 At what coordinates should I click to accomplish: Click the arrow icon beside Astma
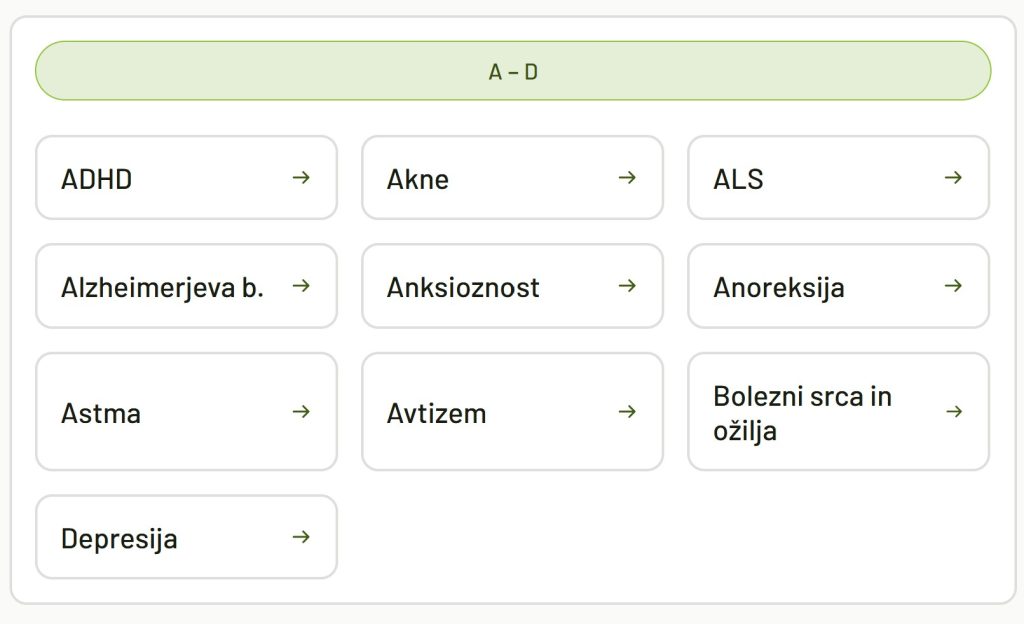[x=300, y=411]
